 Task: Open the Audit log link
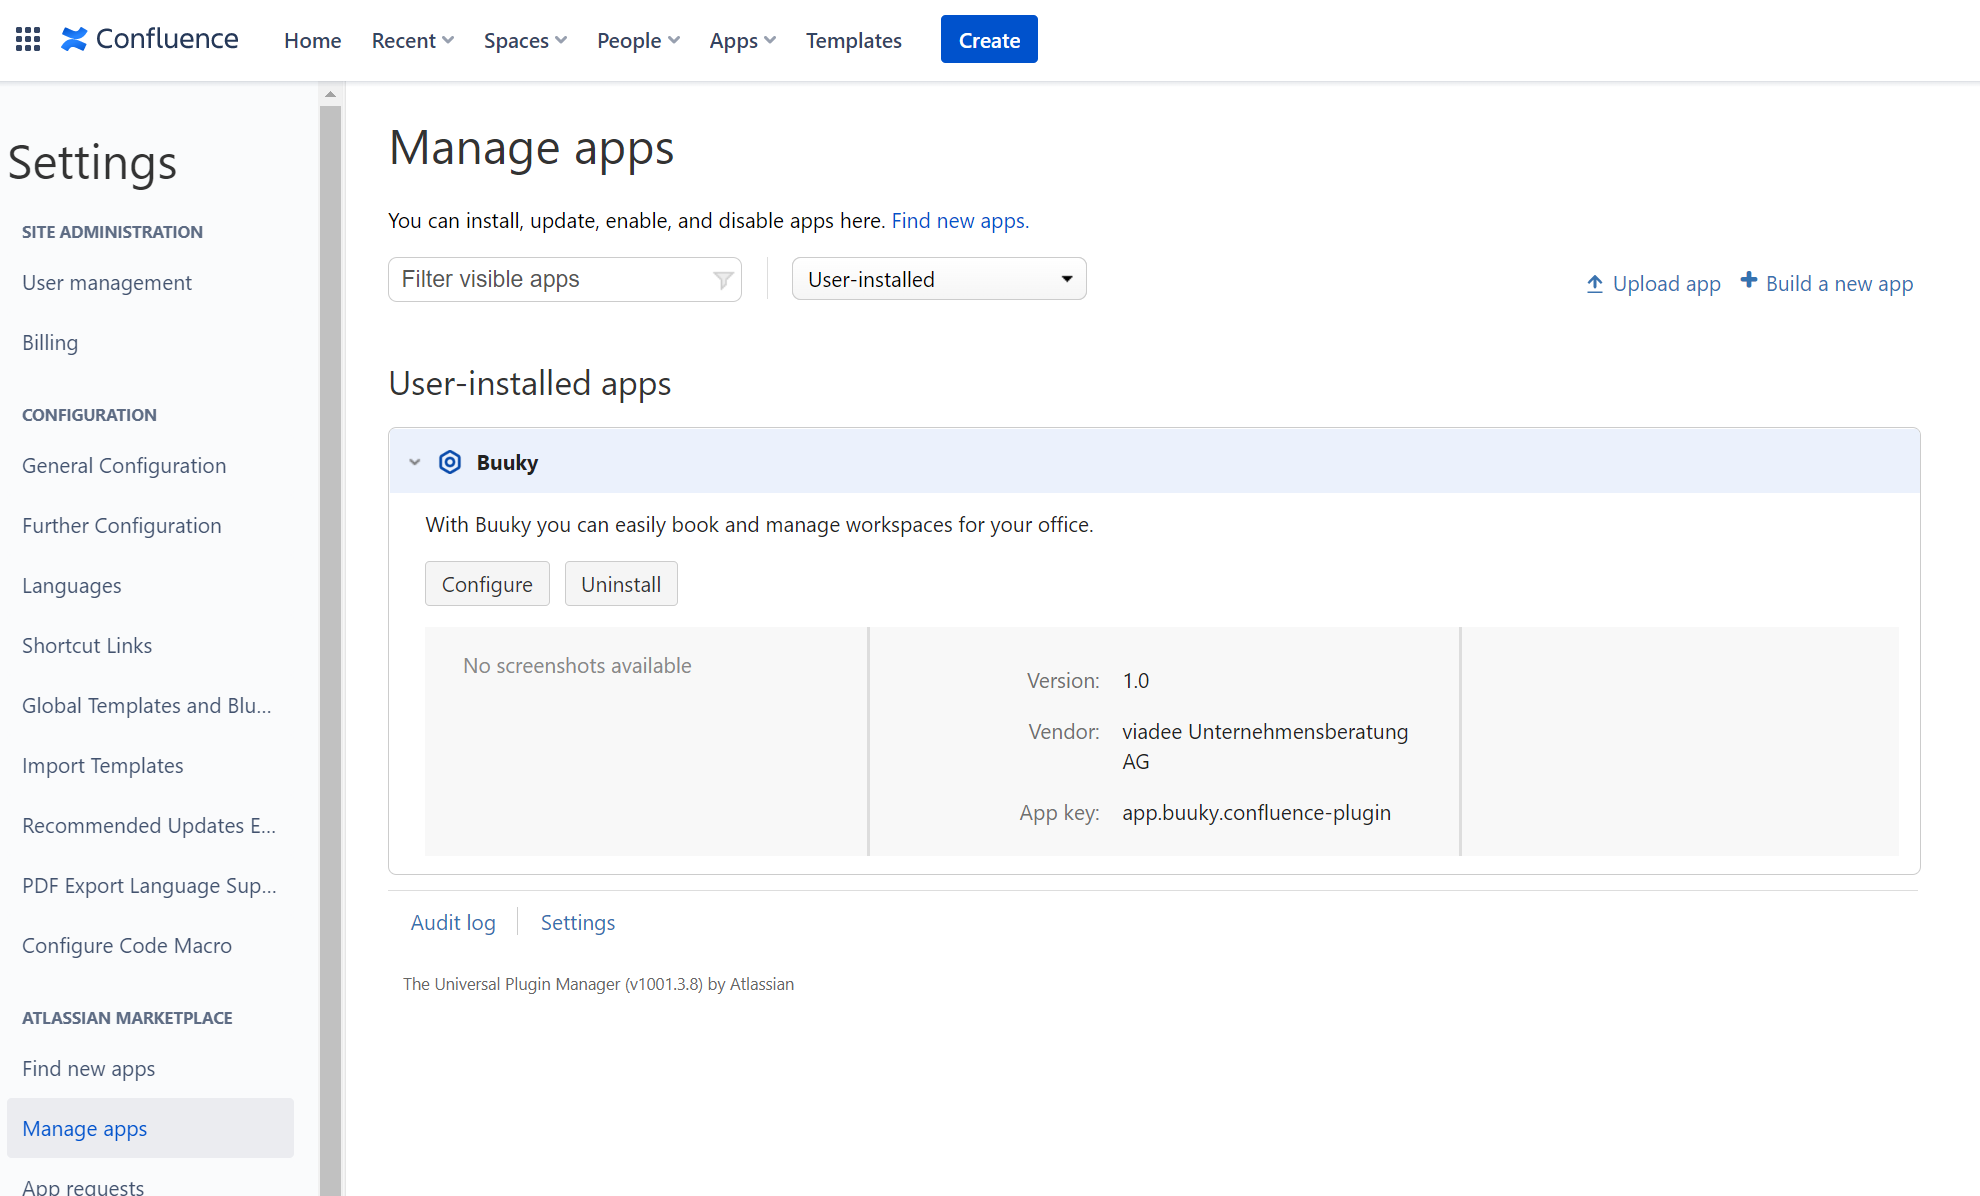[x=453, y=922]
